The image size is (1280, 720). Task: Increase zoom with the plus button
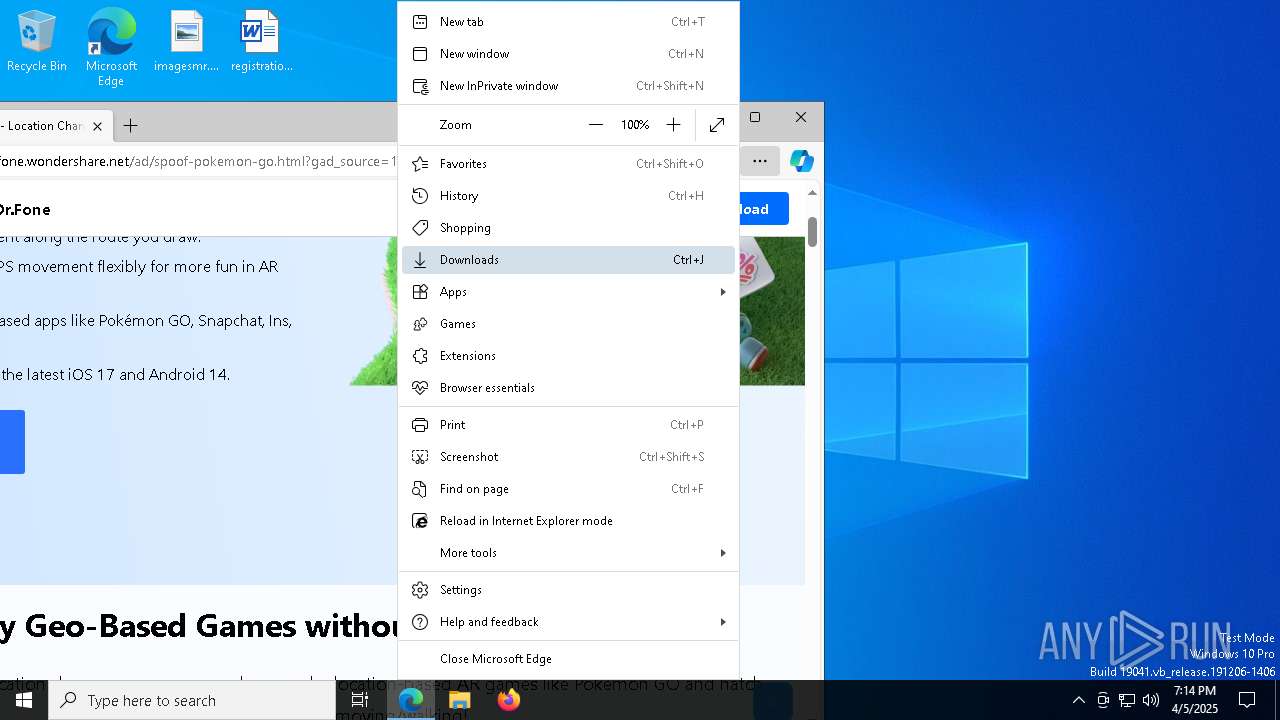(673, 125)
